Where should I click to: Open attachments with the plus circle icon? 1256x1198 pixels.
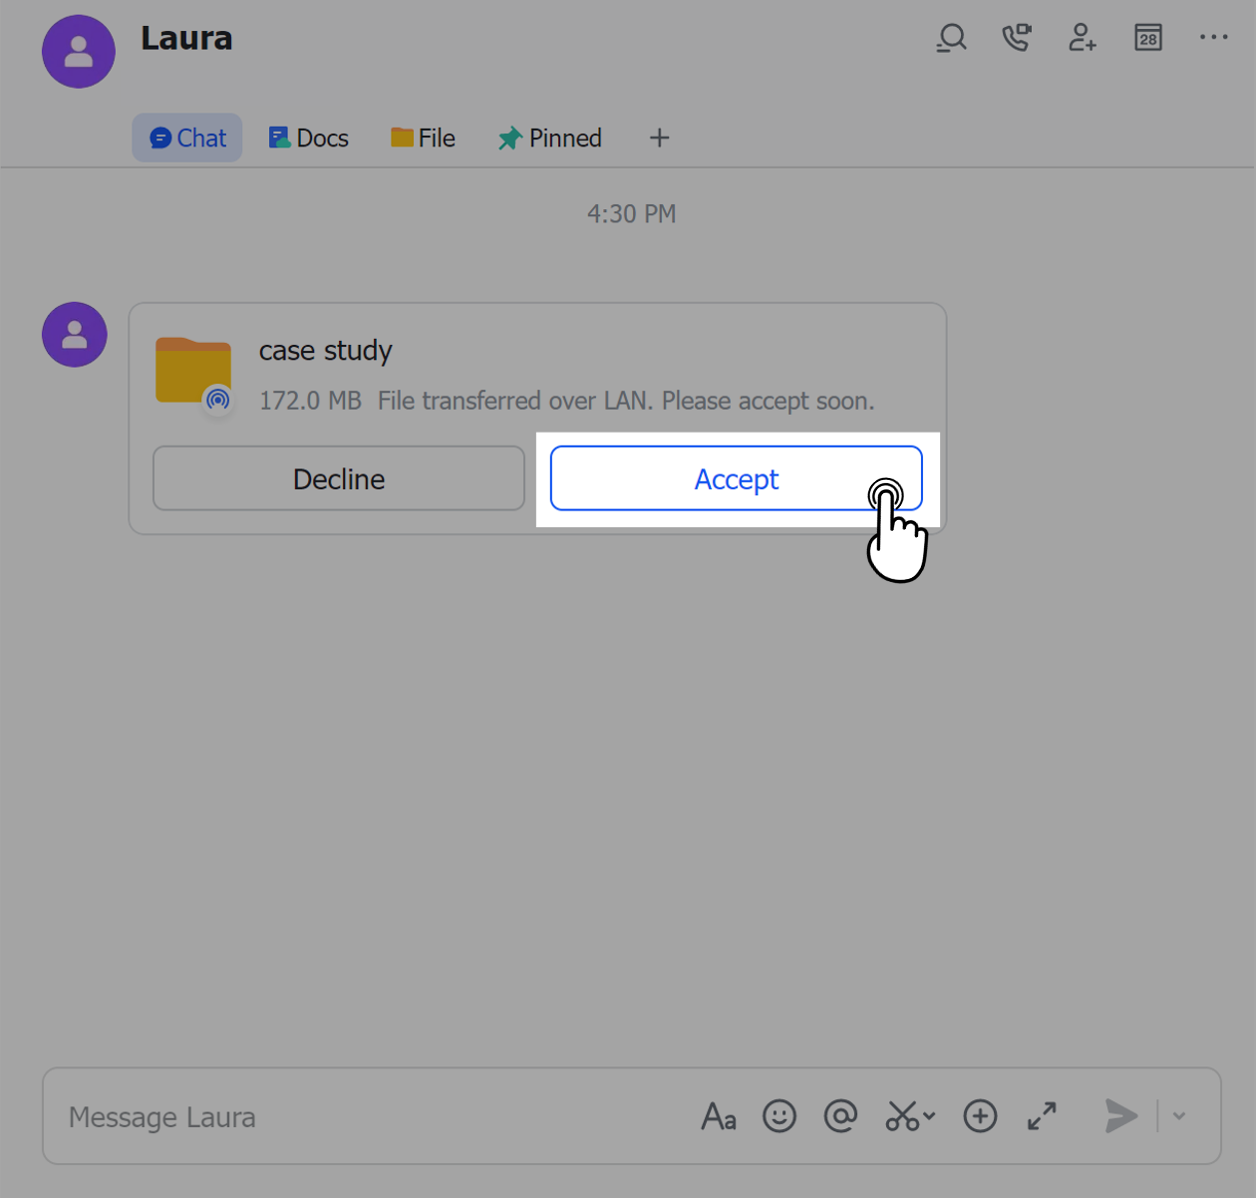(x=980, y=1116)
